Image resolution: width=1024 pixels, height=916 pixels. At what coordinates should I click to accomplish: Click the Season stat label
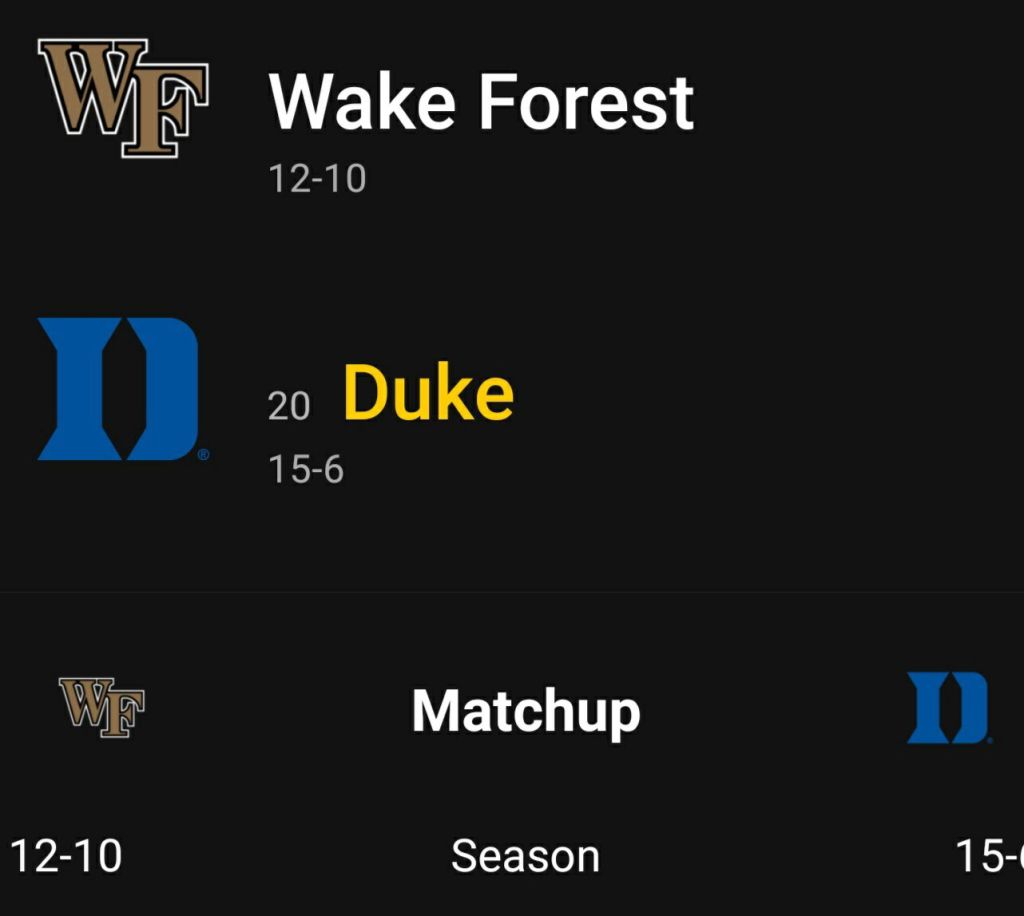point(525,857)
